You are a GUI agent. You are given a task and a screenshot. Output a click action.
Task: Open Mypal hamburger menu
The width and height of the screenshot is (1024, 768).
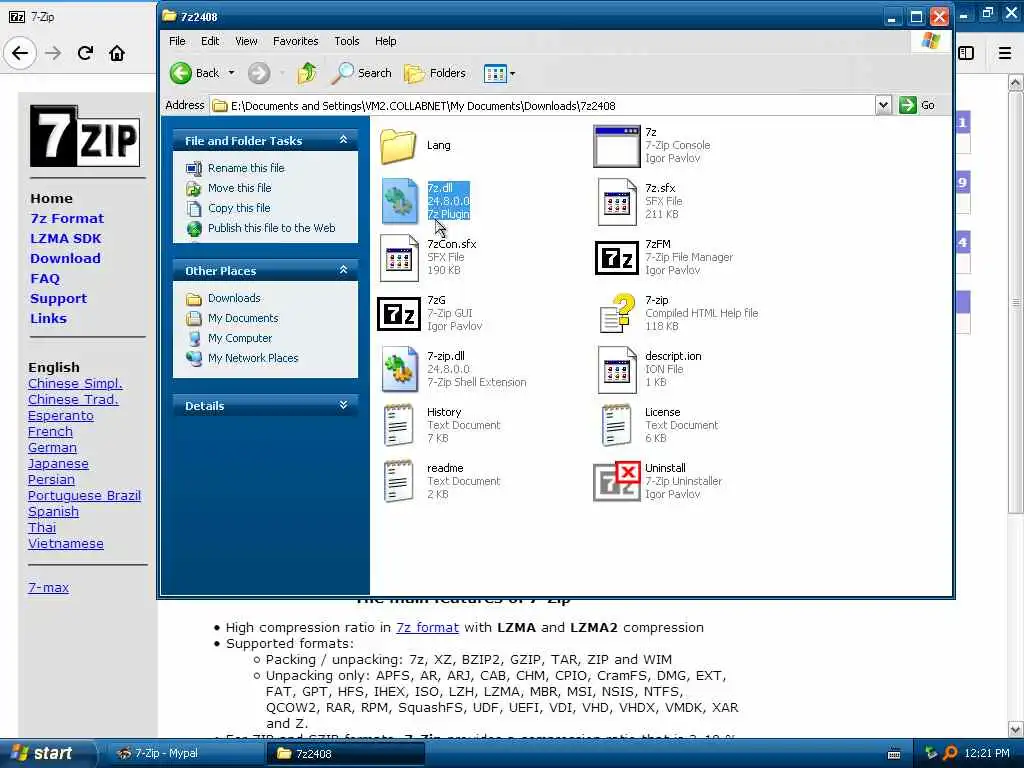pos(1005,53)
